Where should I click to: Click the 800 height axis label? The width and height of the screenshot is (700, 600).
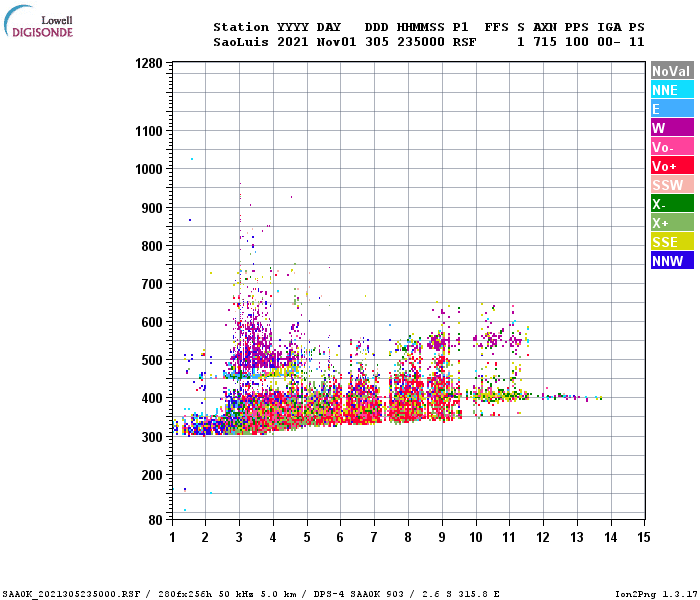pos(152,246)
